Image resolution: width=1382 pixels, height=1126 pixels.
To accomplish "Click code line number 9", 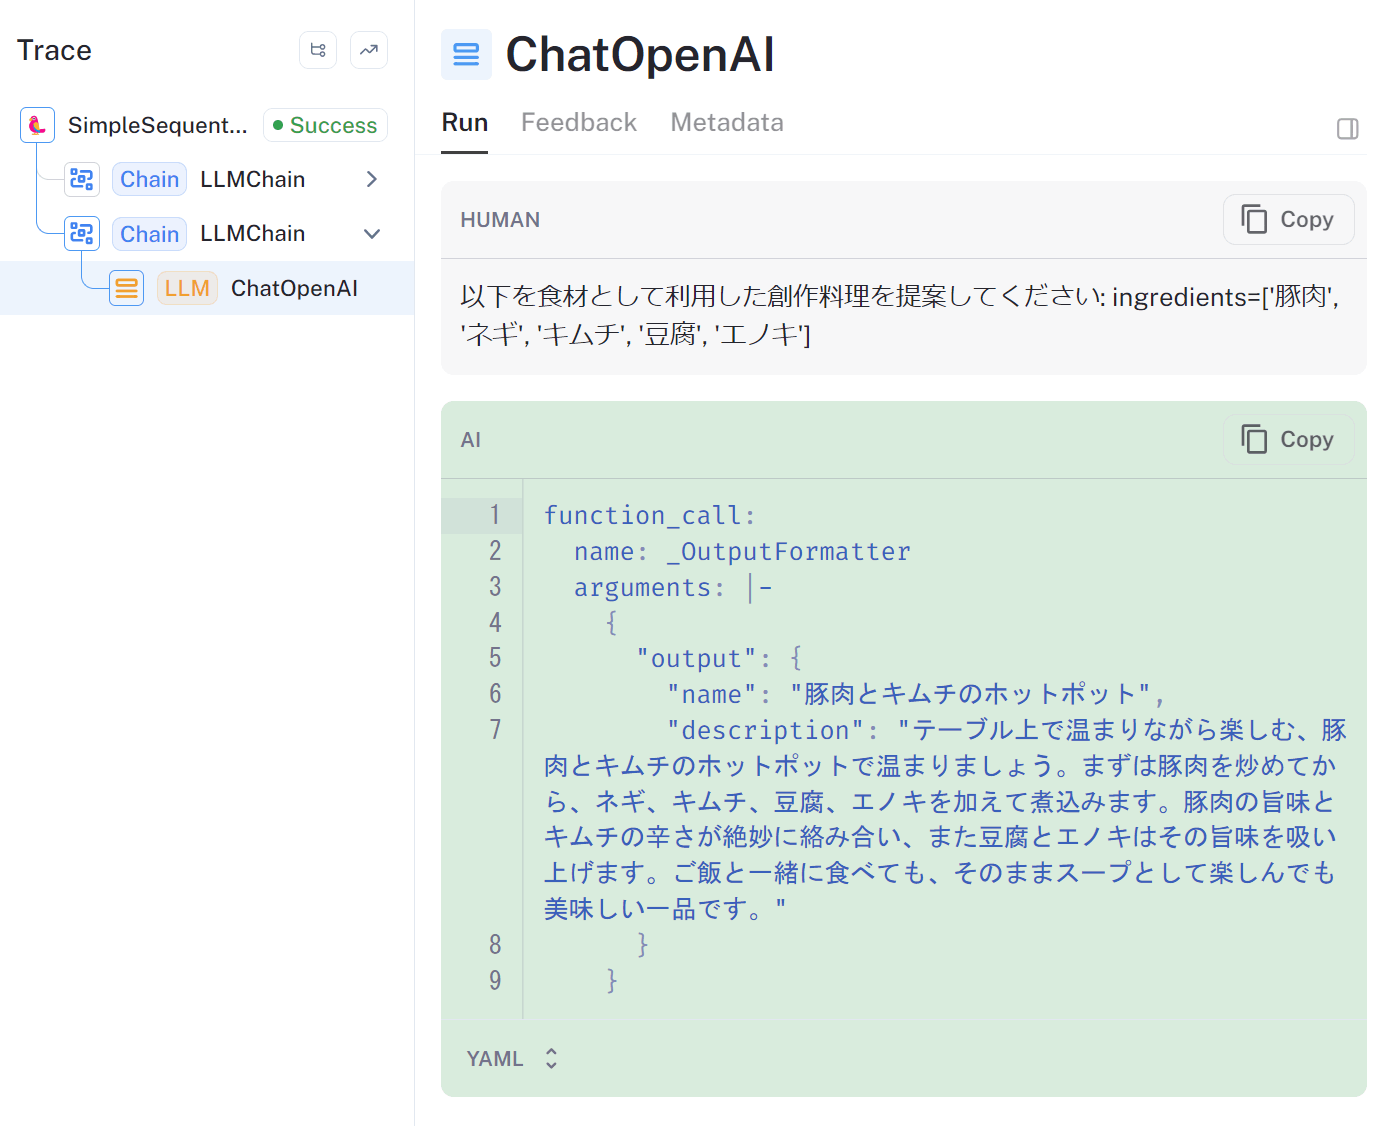I will (495, 980).
